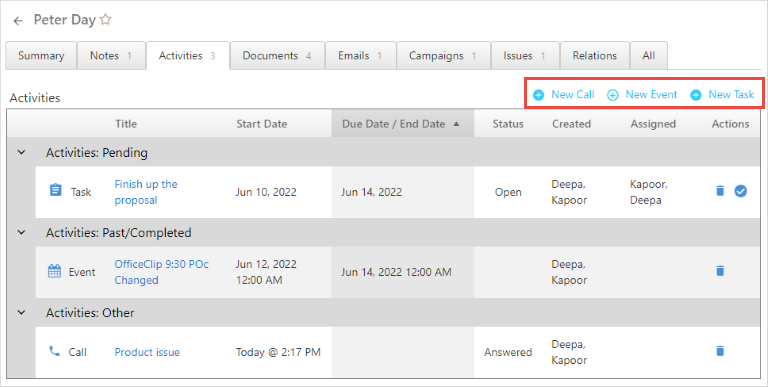Viewport: 768px width, 387px height.
Task: Click the Call phone icon
Action: [x=54, y=351]
